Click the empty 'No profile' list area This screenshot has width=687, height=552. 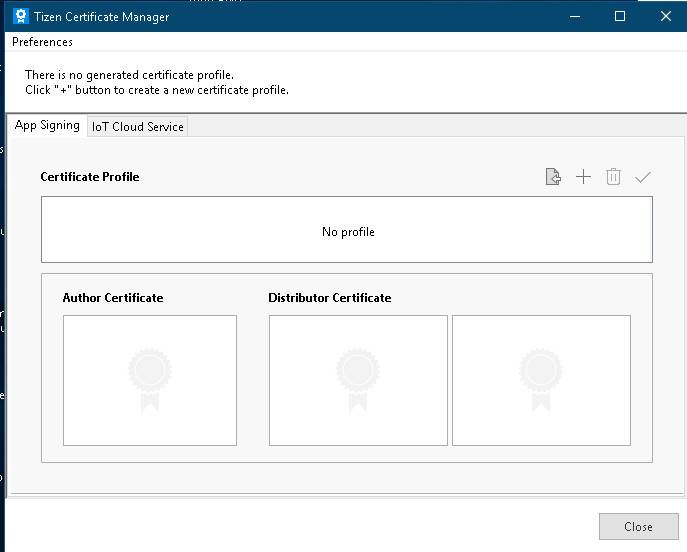tap(347, 230)
